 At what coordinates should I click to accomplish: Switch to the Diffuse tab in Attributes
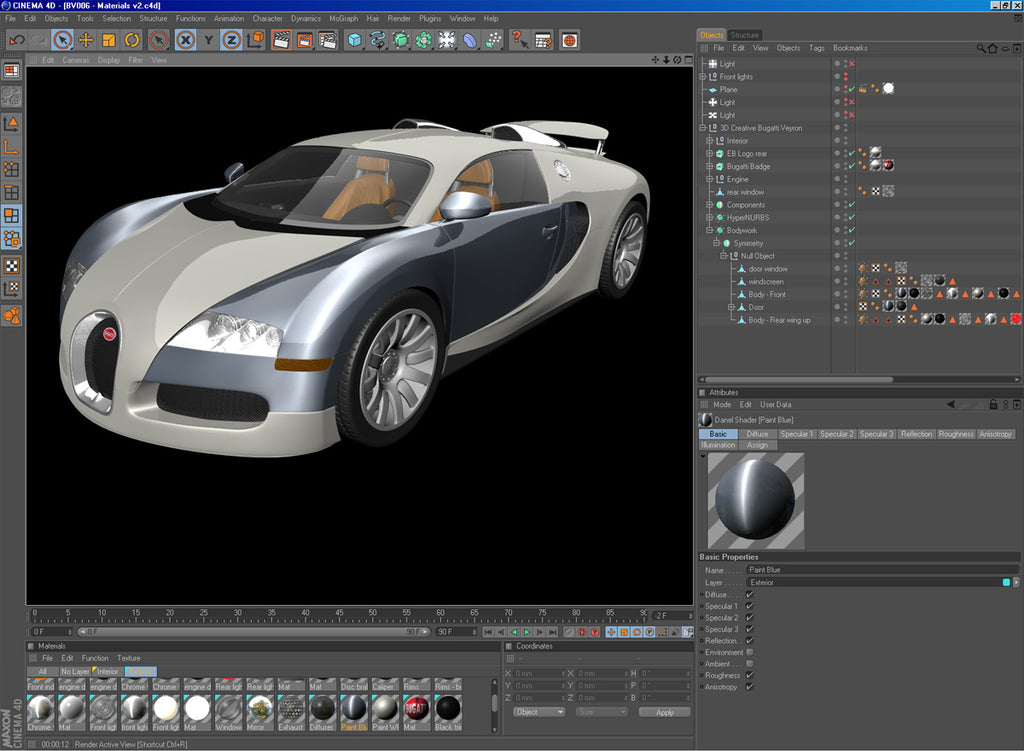coord(758,434)
